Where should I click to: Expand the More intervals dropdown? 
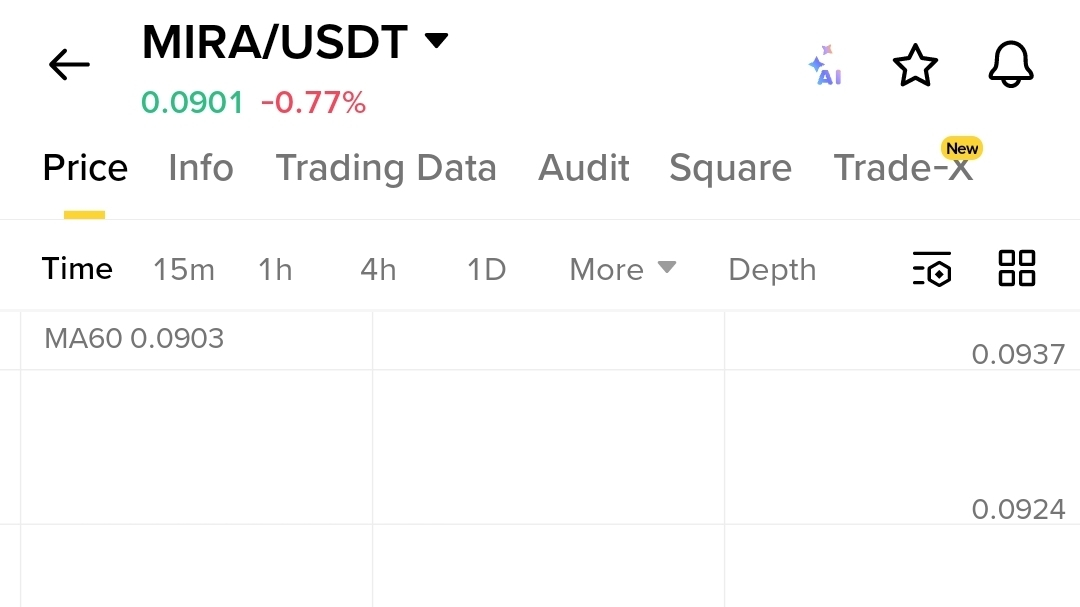click(x=623, y=269)
